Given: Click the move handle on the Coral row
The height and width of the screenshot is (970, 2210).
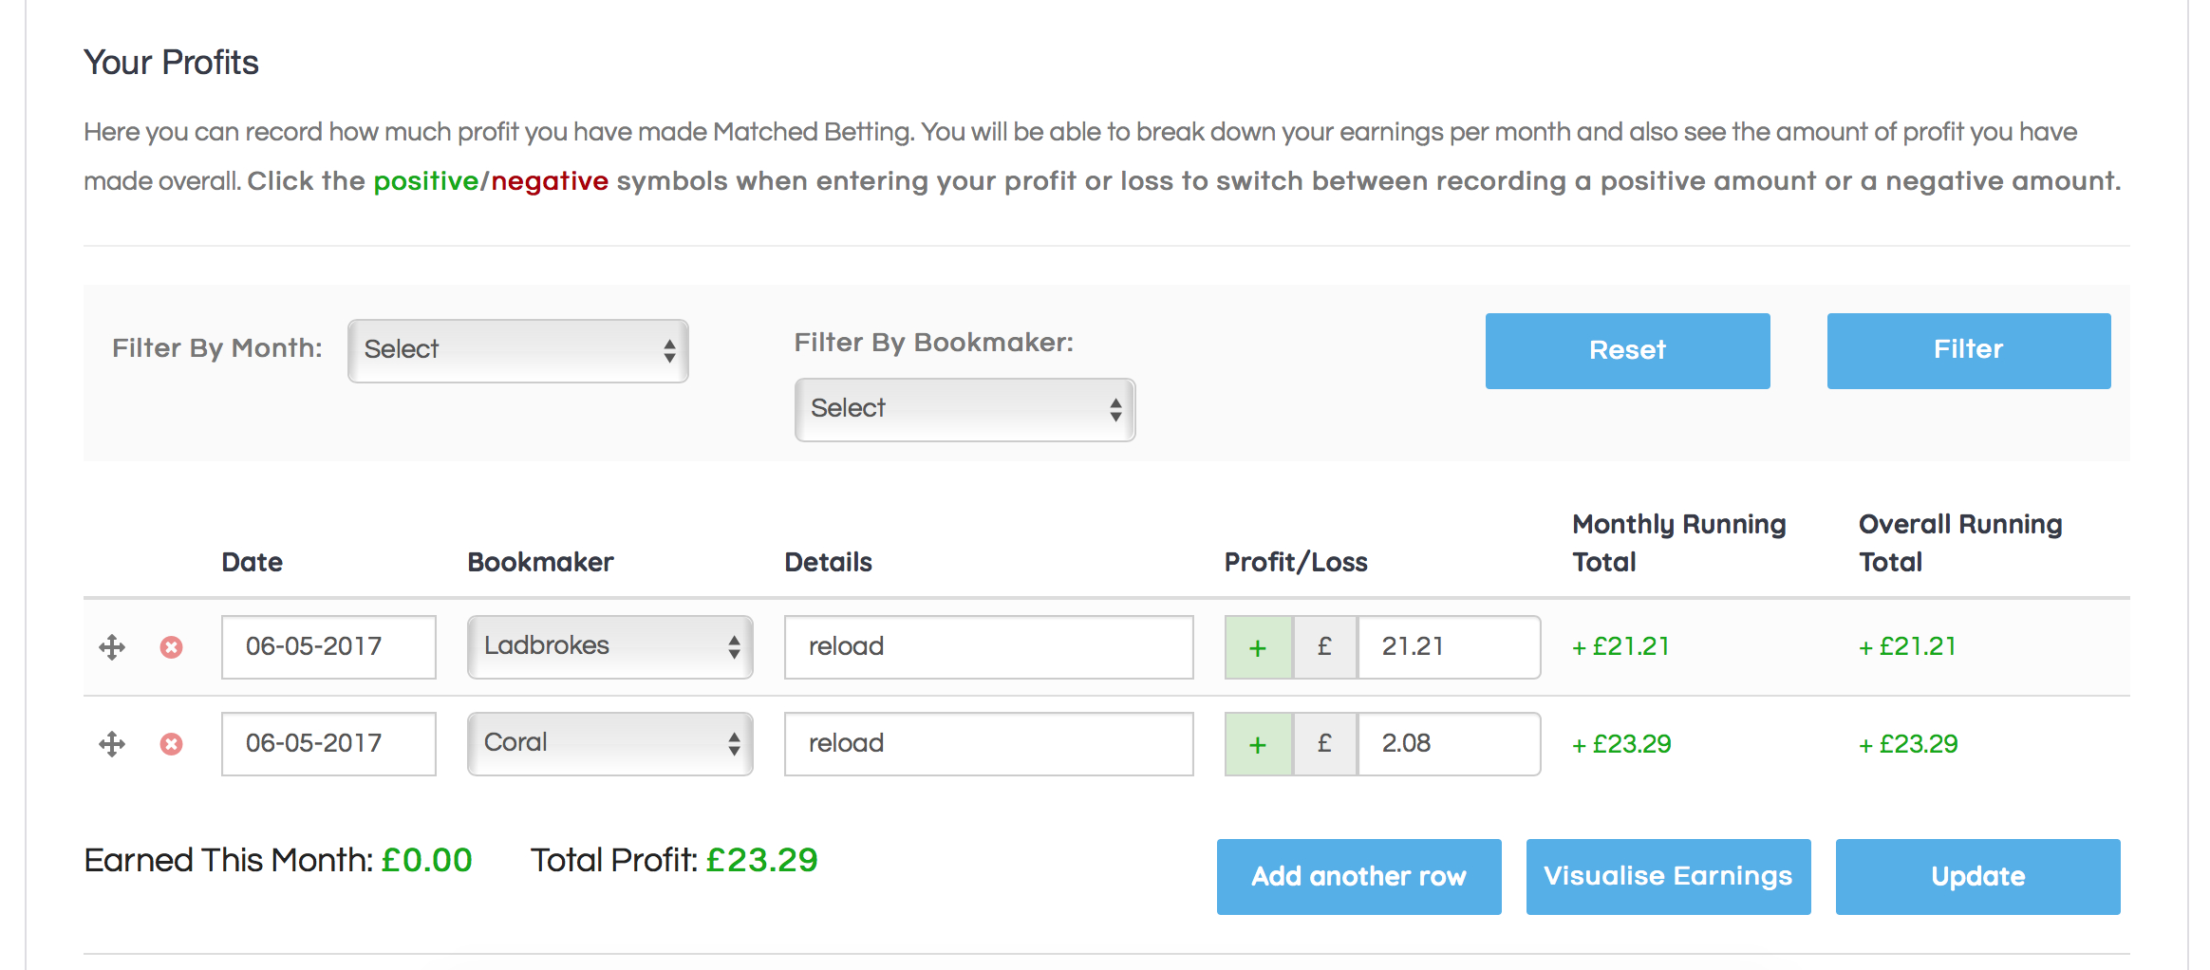Looking at the screenshot, I should tap(112, 744).
